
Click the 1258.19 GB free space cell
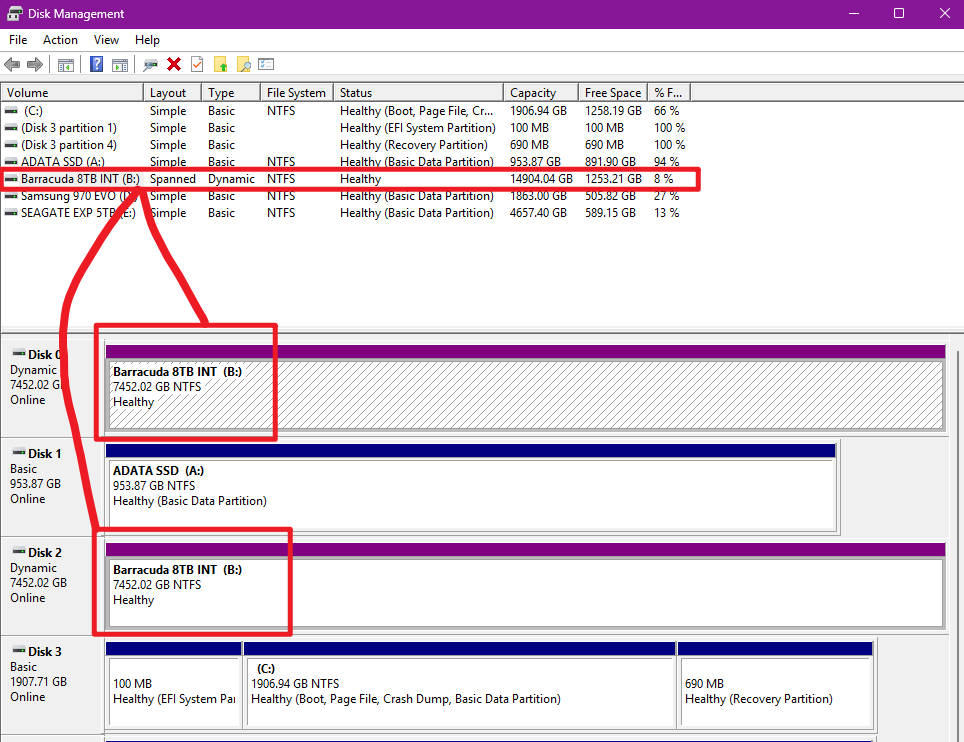[x=613, y=111]
